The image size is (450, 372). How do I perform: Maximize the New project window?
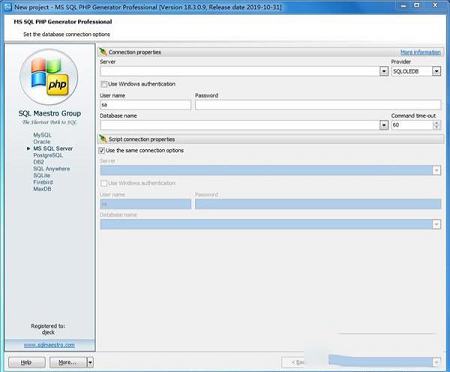(417, 6)
